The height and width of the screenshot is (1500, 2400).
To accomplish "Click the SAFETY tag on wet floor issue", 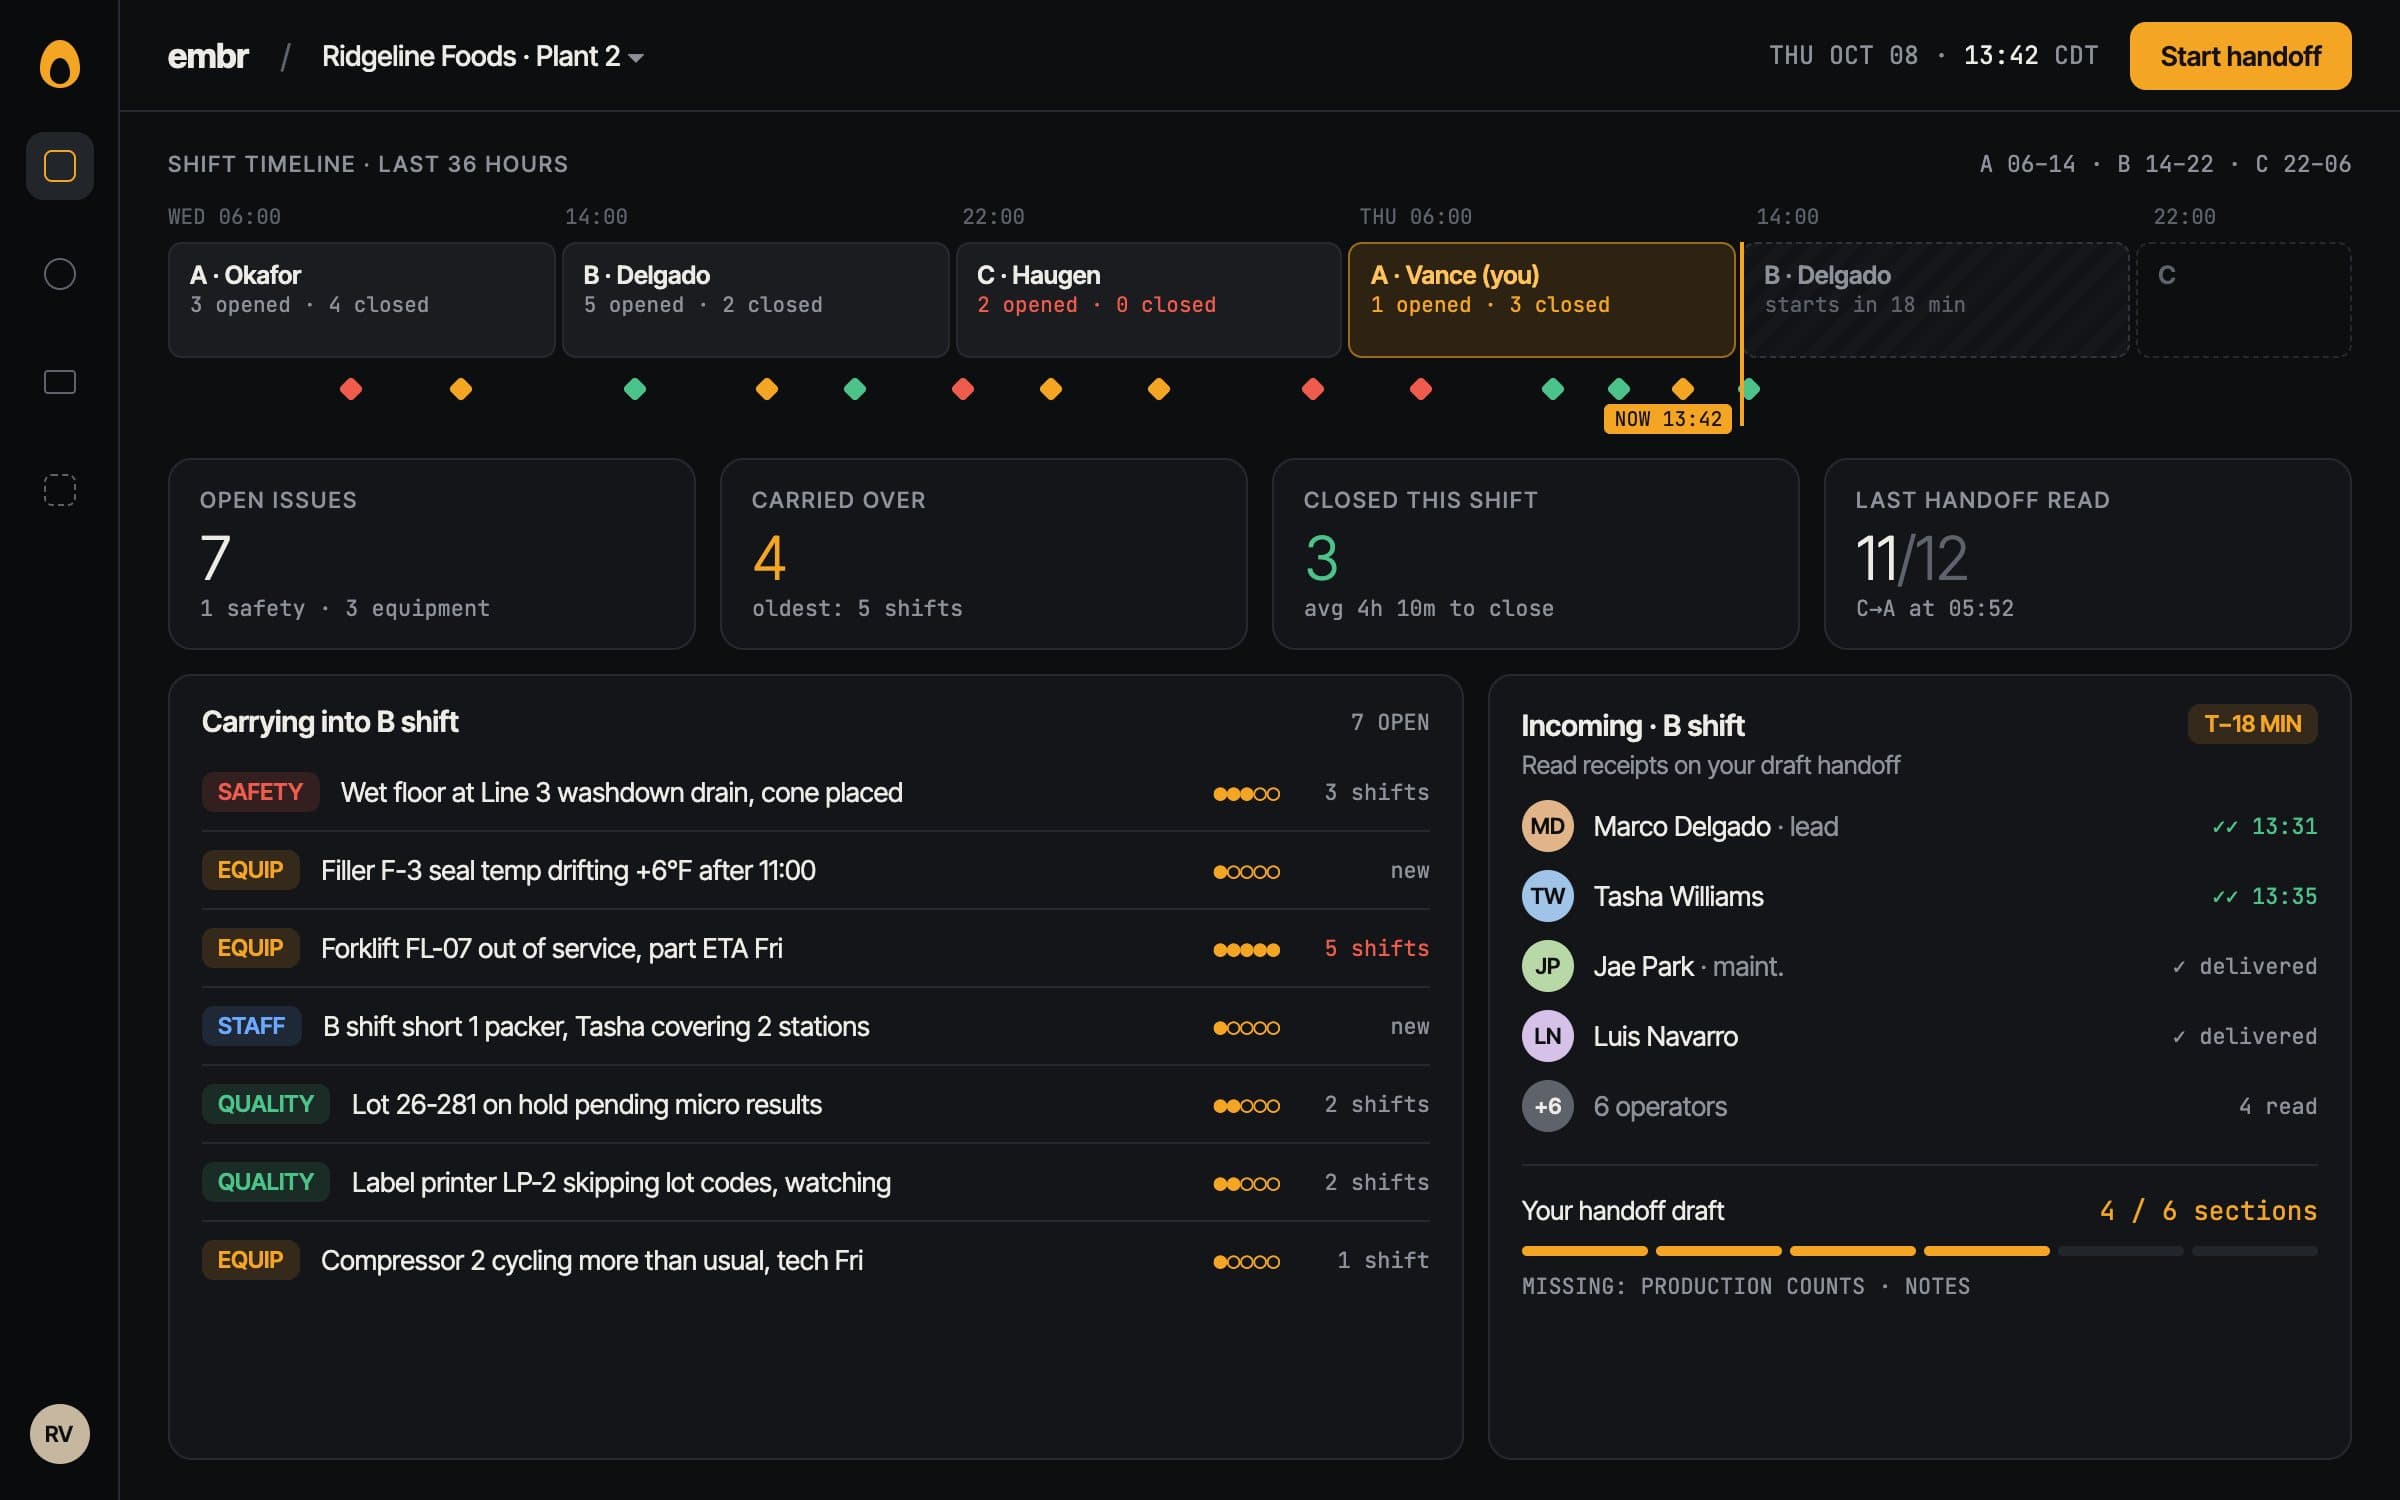I will point(260,792).
